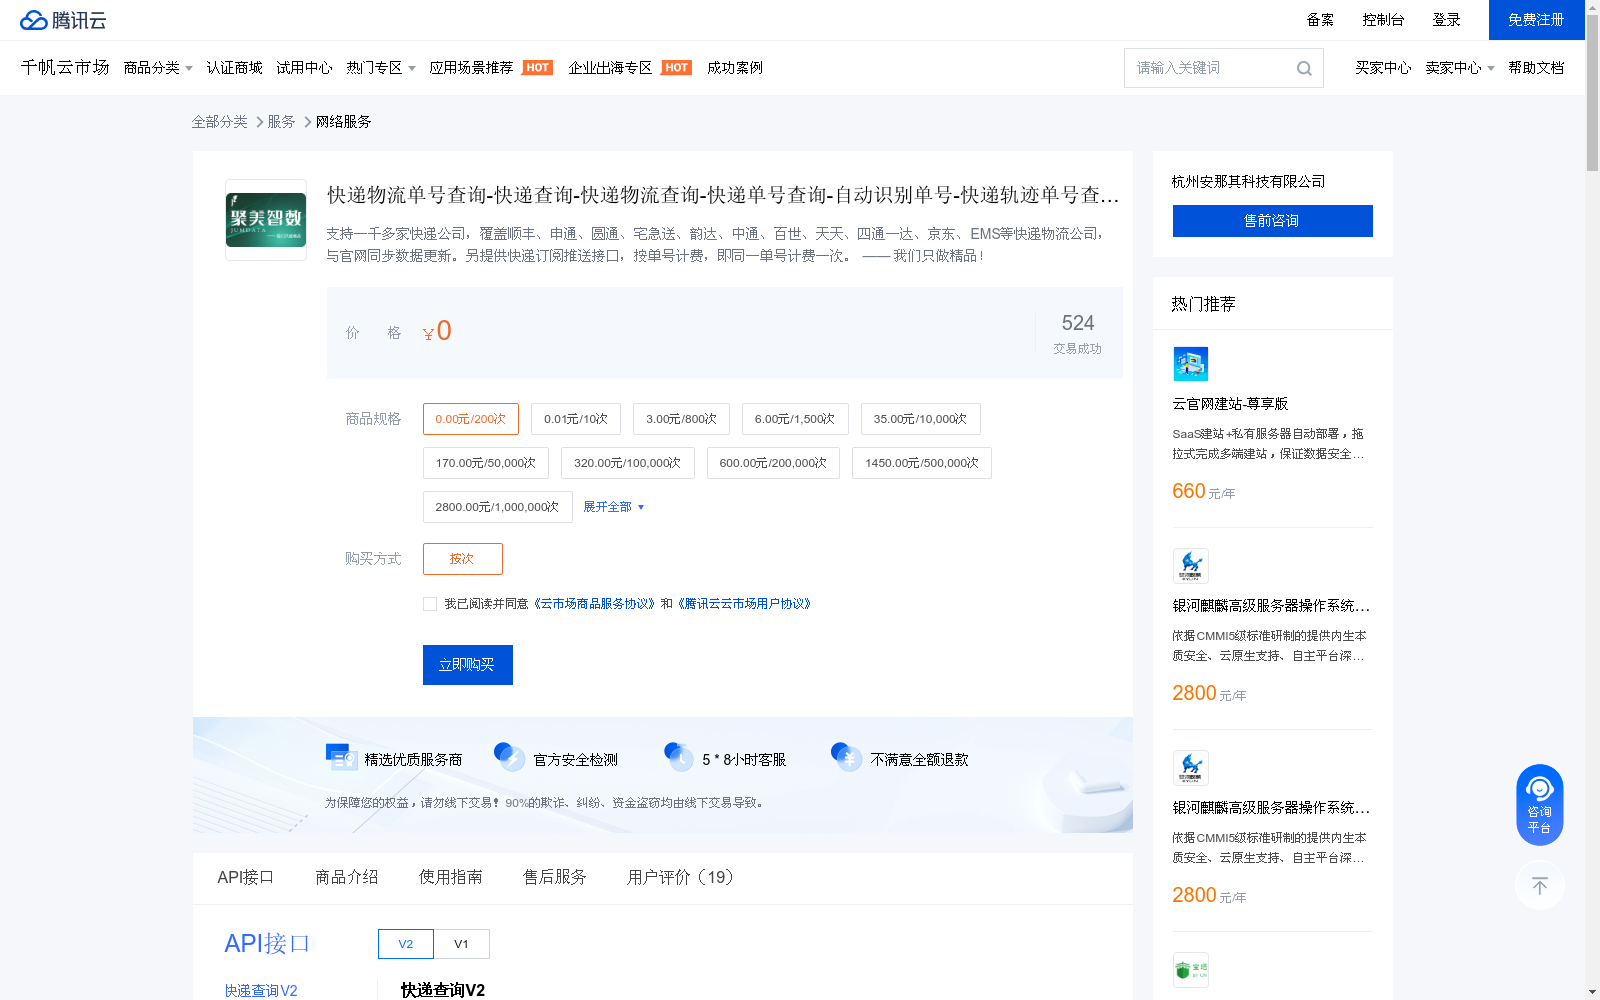Image resolution: width=1600 pixels, height=1000 pixels.
Task: Open the 腾讯云云市场用户协议 link
Action: point(745,604)
